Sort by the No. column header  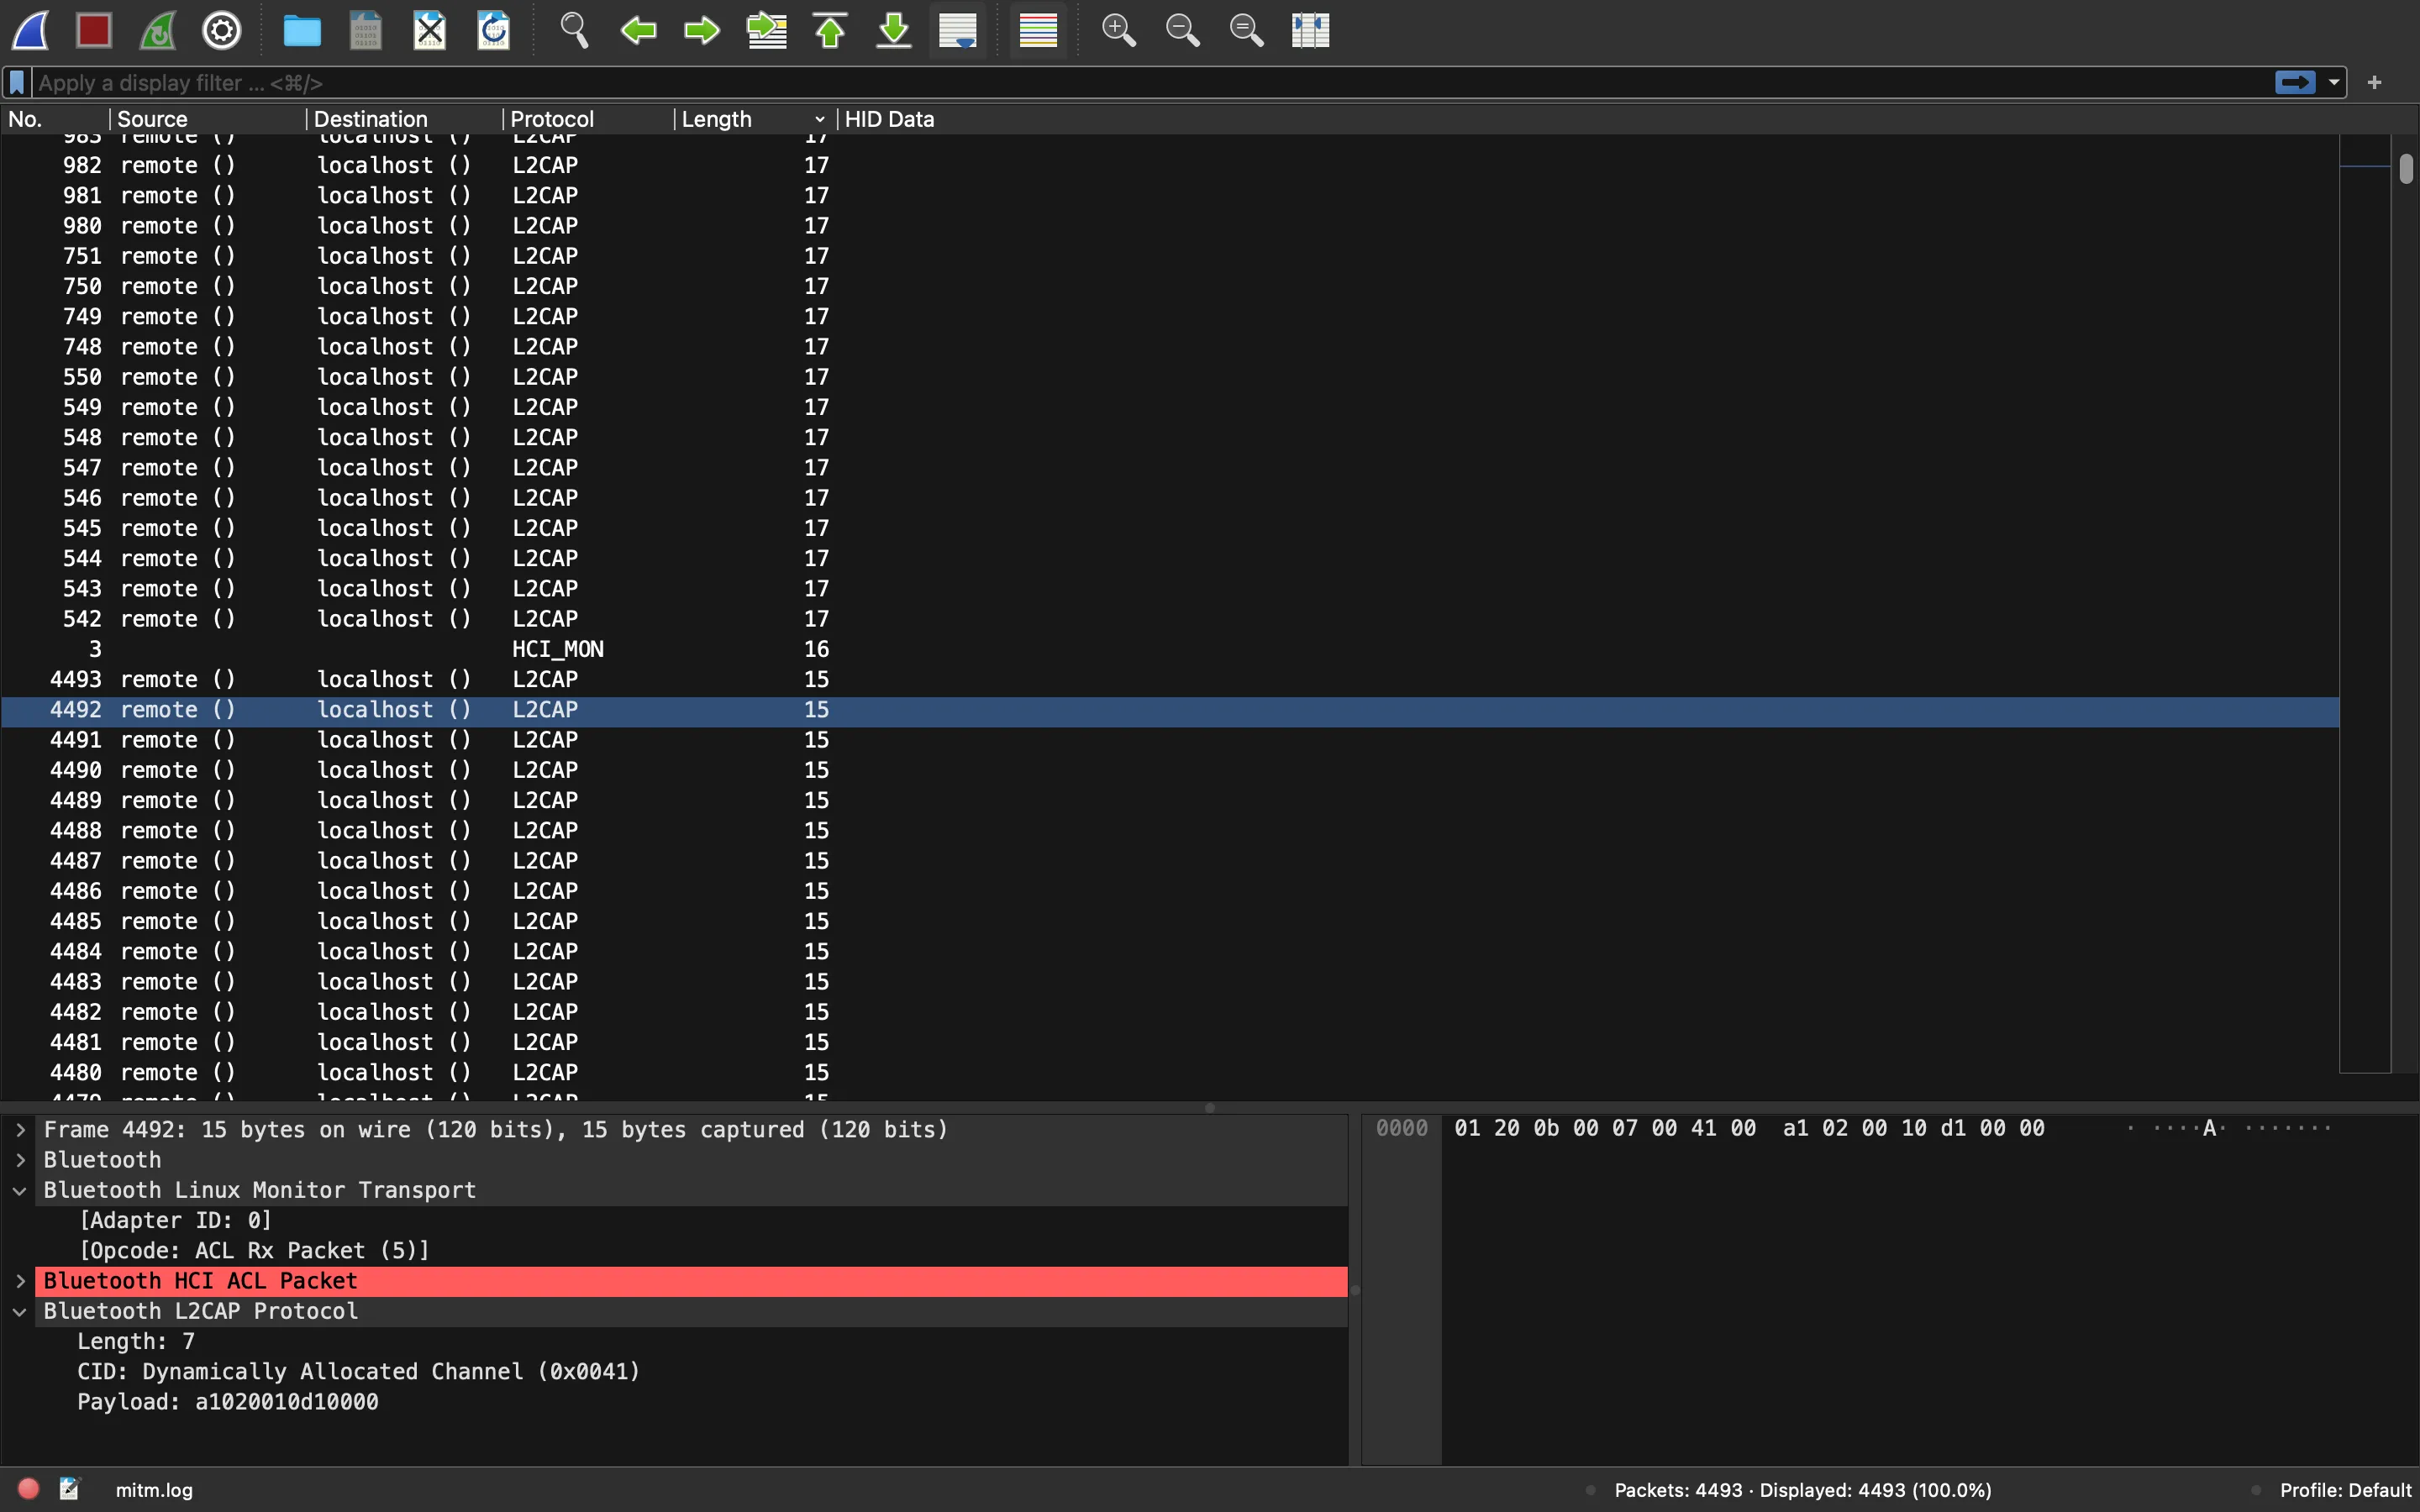(54, 119)
